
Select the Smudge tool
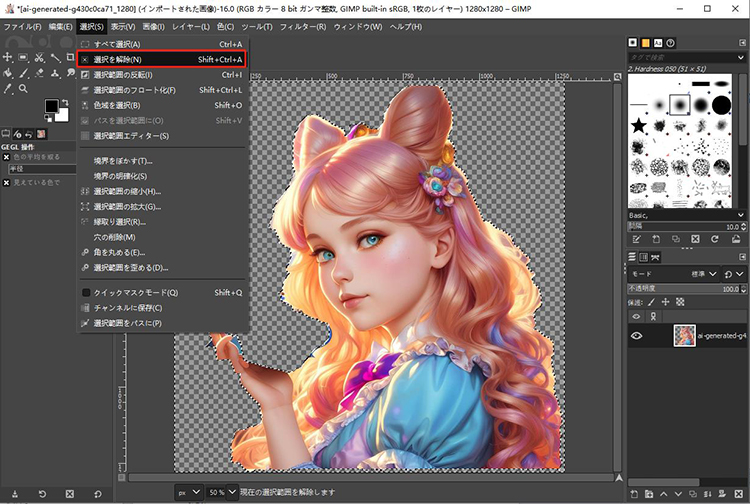tap(71, 73)
